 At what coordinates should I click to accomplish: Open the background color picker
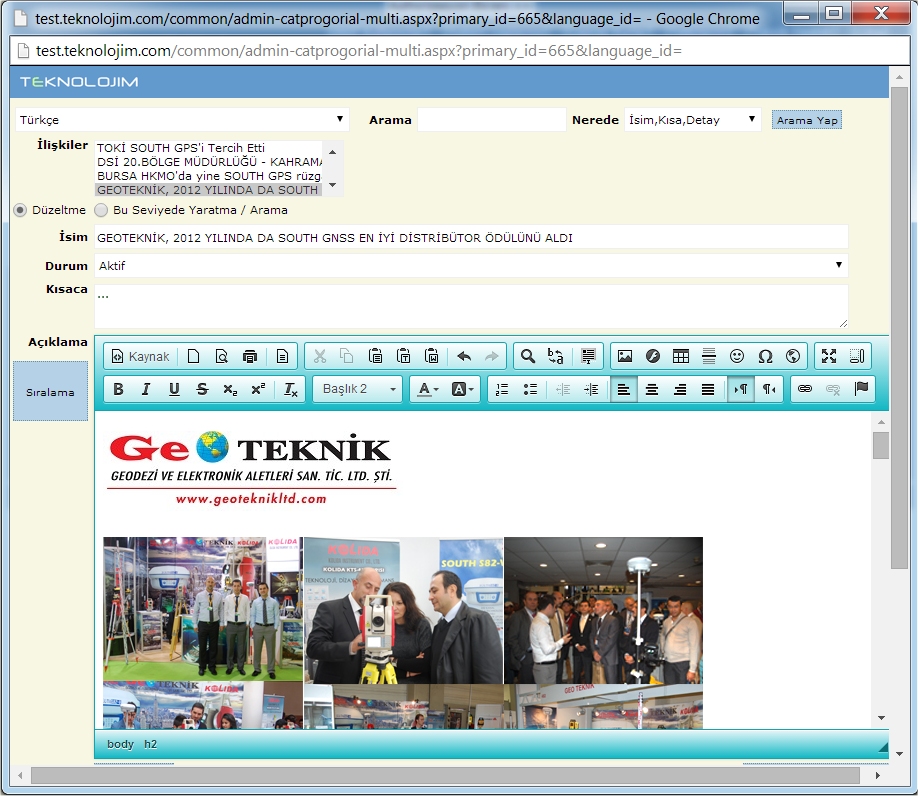463,389
